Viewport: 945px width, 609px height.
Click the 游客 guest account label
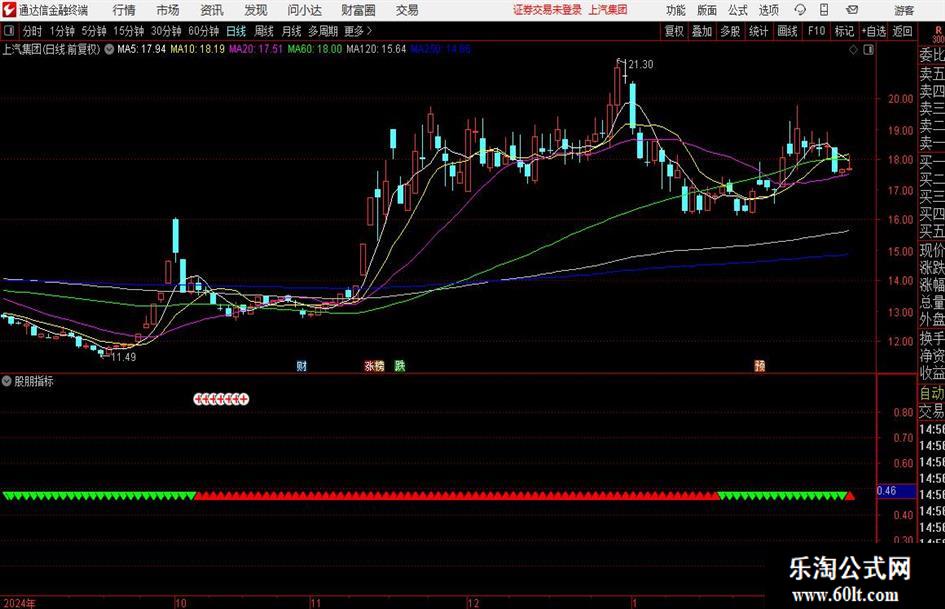click(903, 10)
